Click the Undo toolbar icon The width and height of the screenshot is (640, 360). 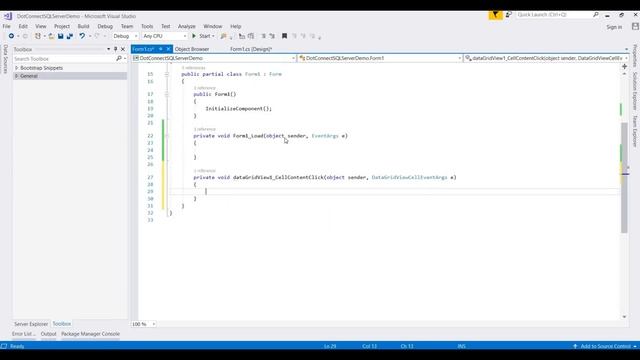click(82, 36)
